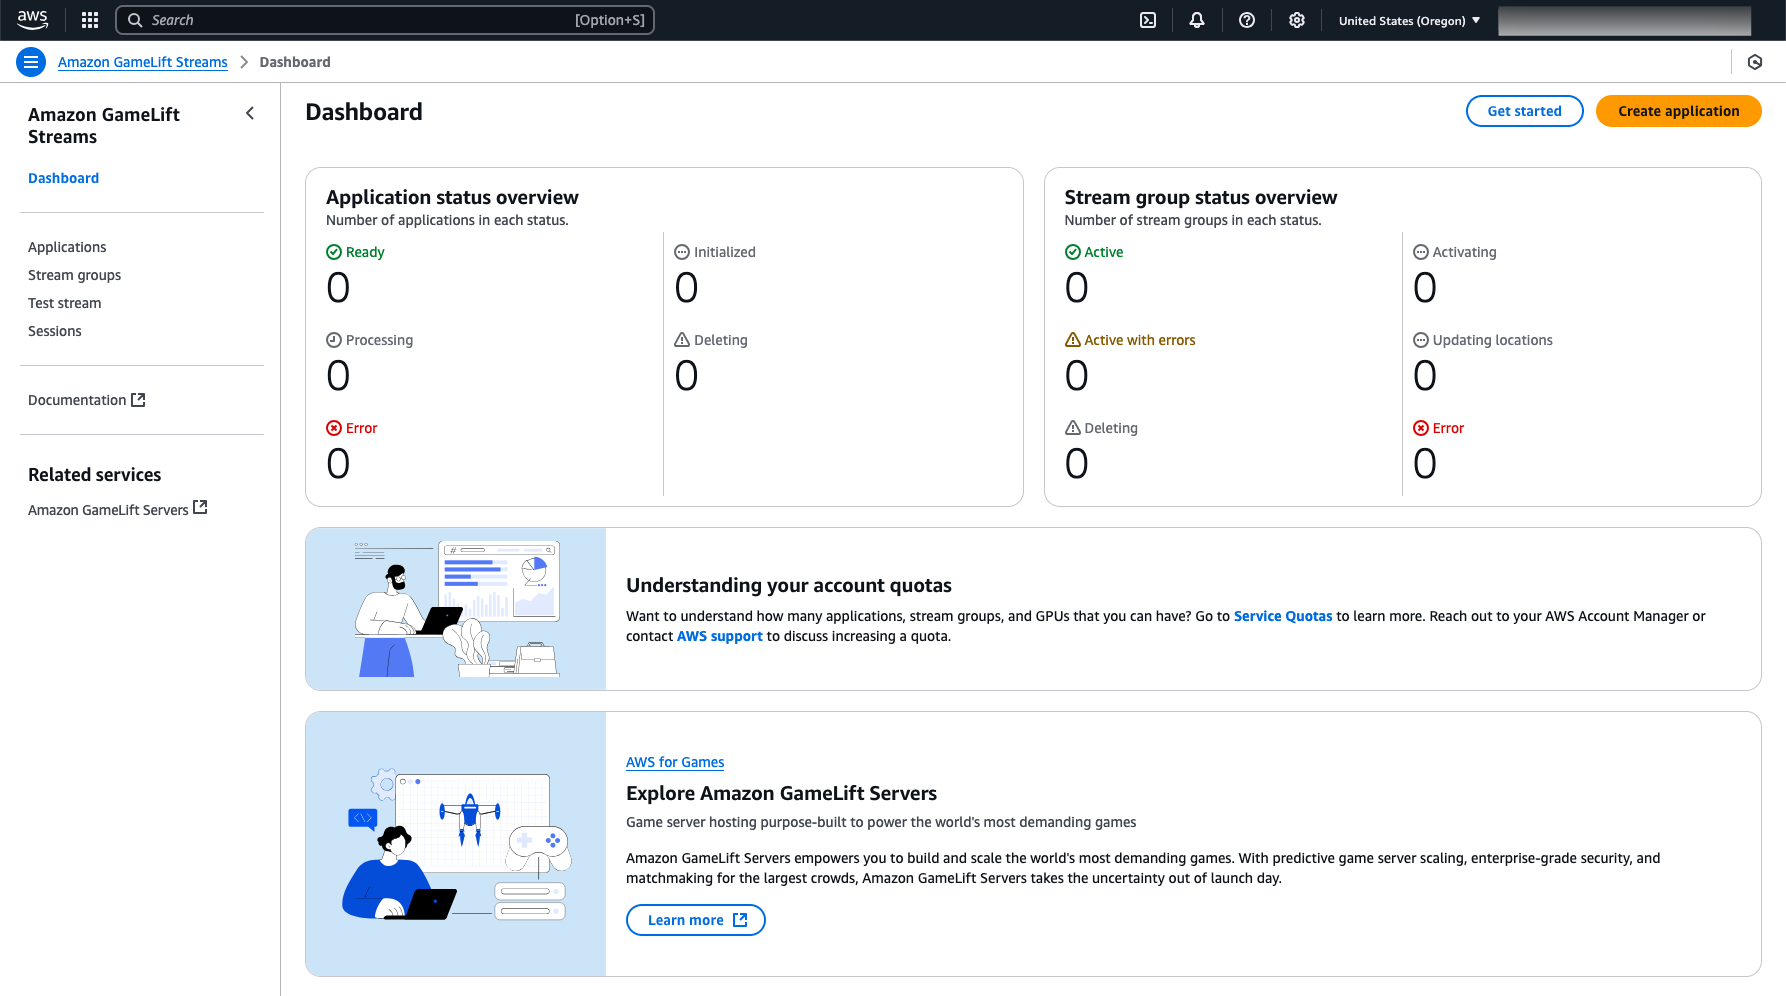Click the external icon on Learn more

tap(740, 920)
